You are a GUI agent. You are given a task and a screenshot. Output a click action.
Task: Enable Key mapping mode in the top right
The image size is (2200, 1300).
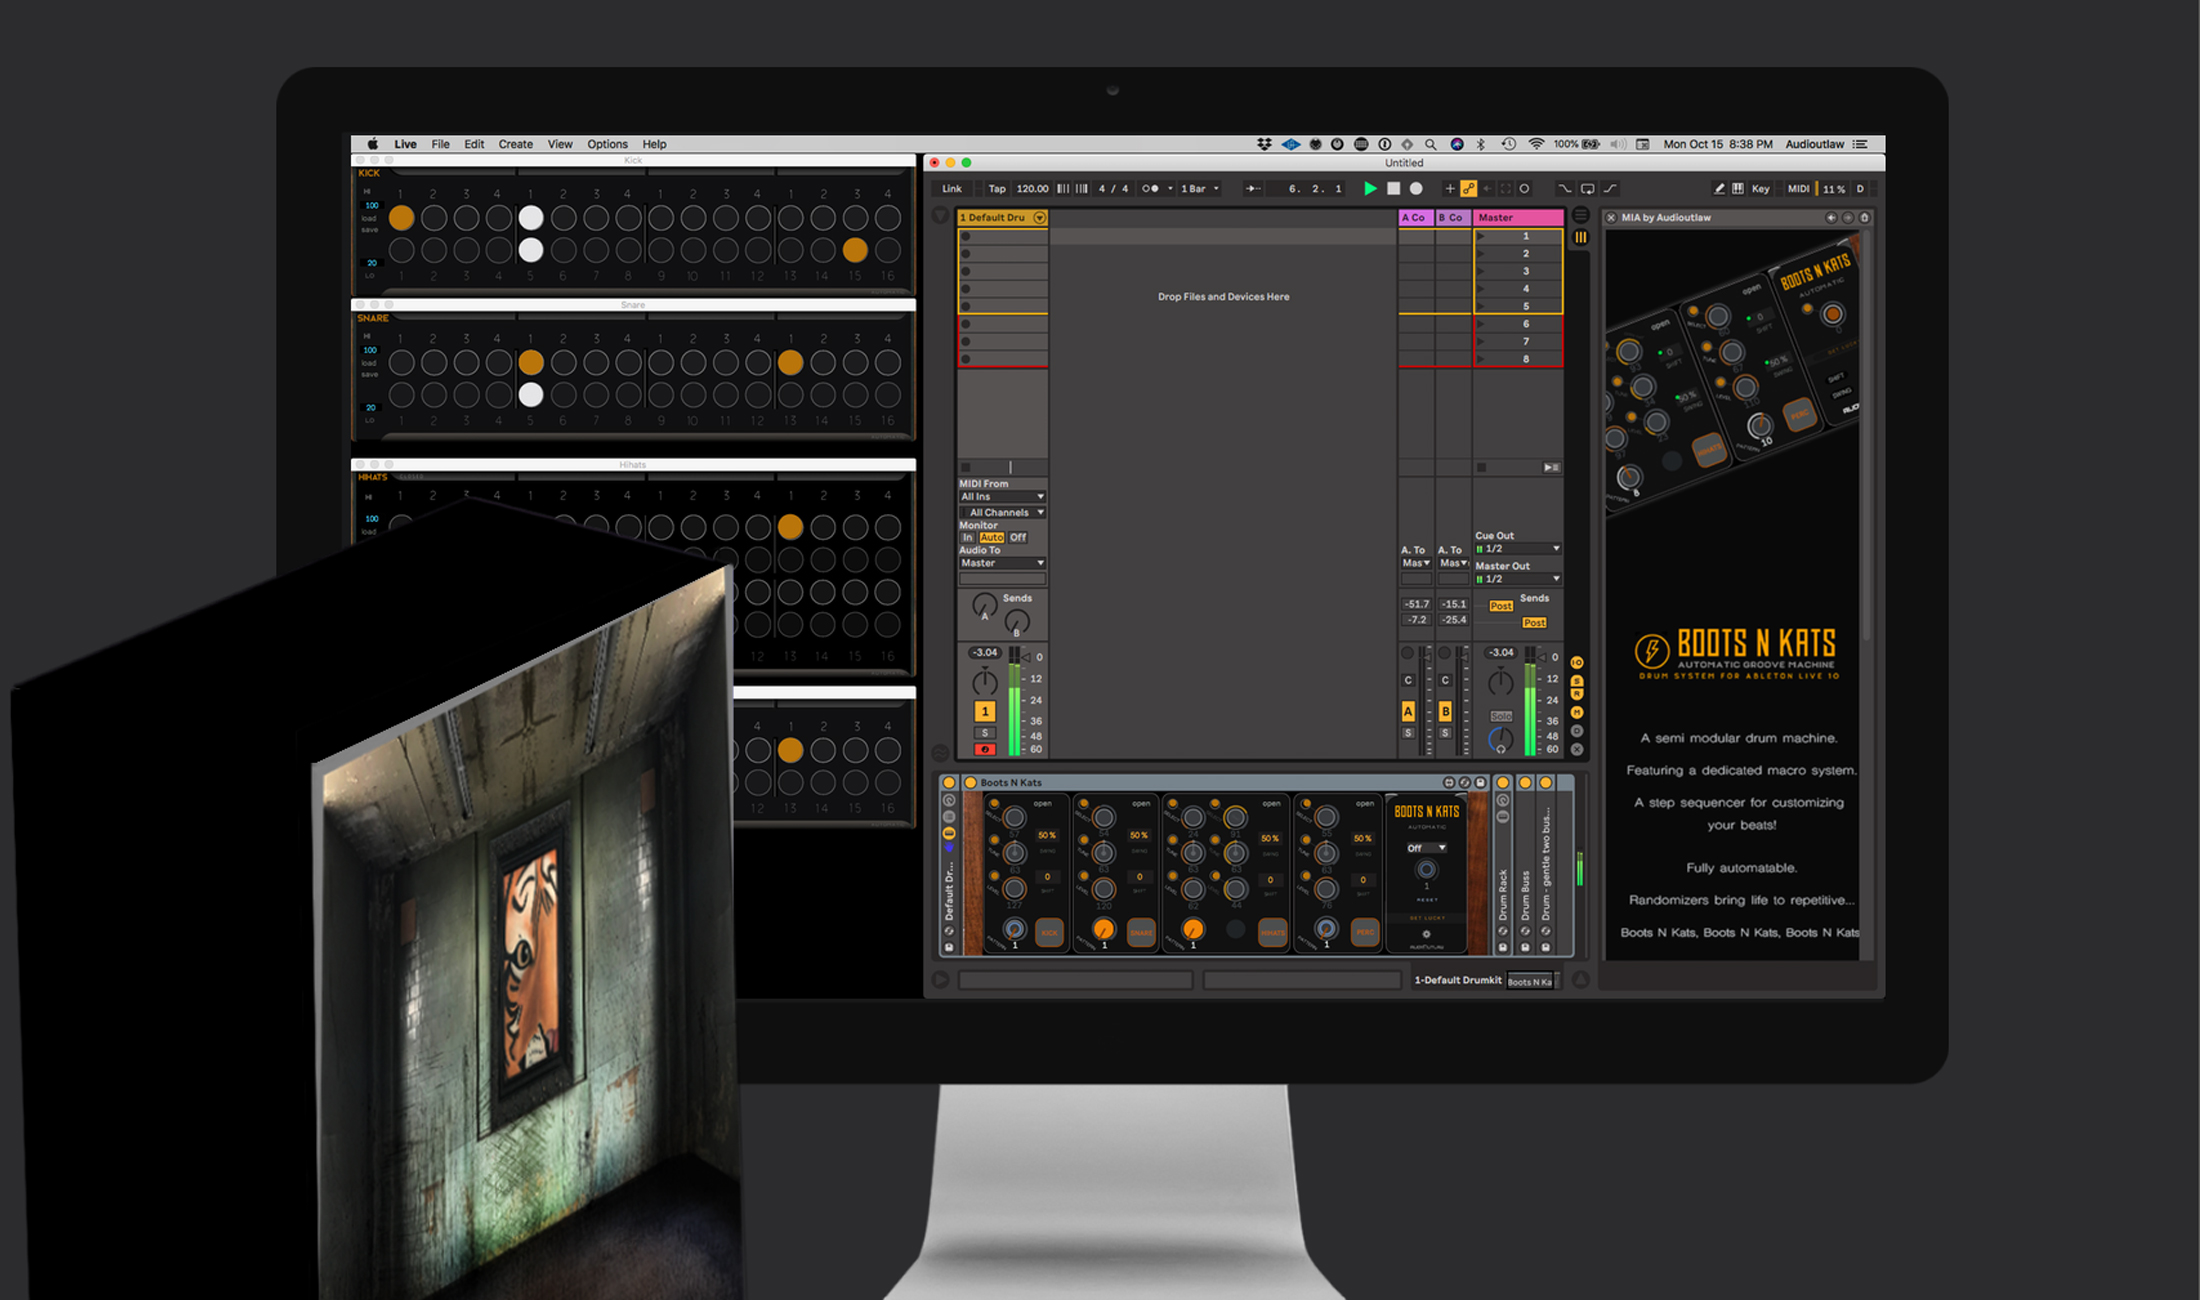1760,189
